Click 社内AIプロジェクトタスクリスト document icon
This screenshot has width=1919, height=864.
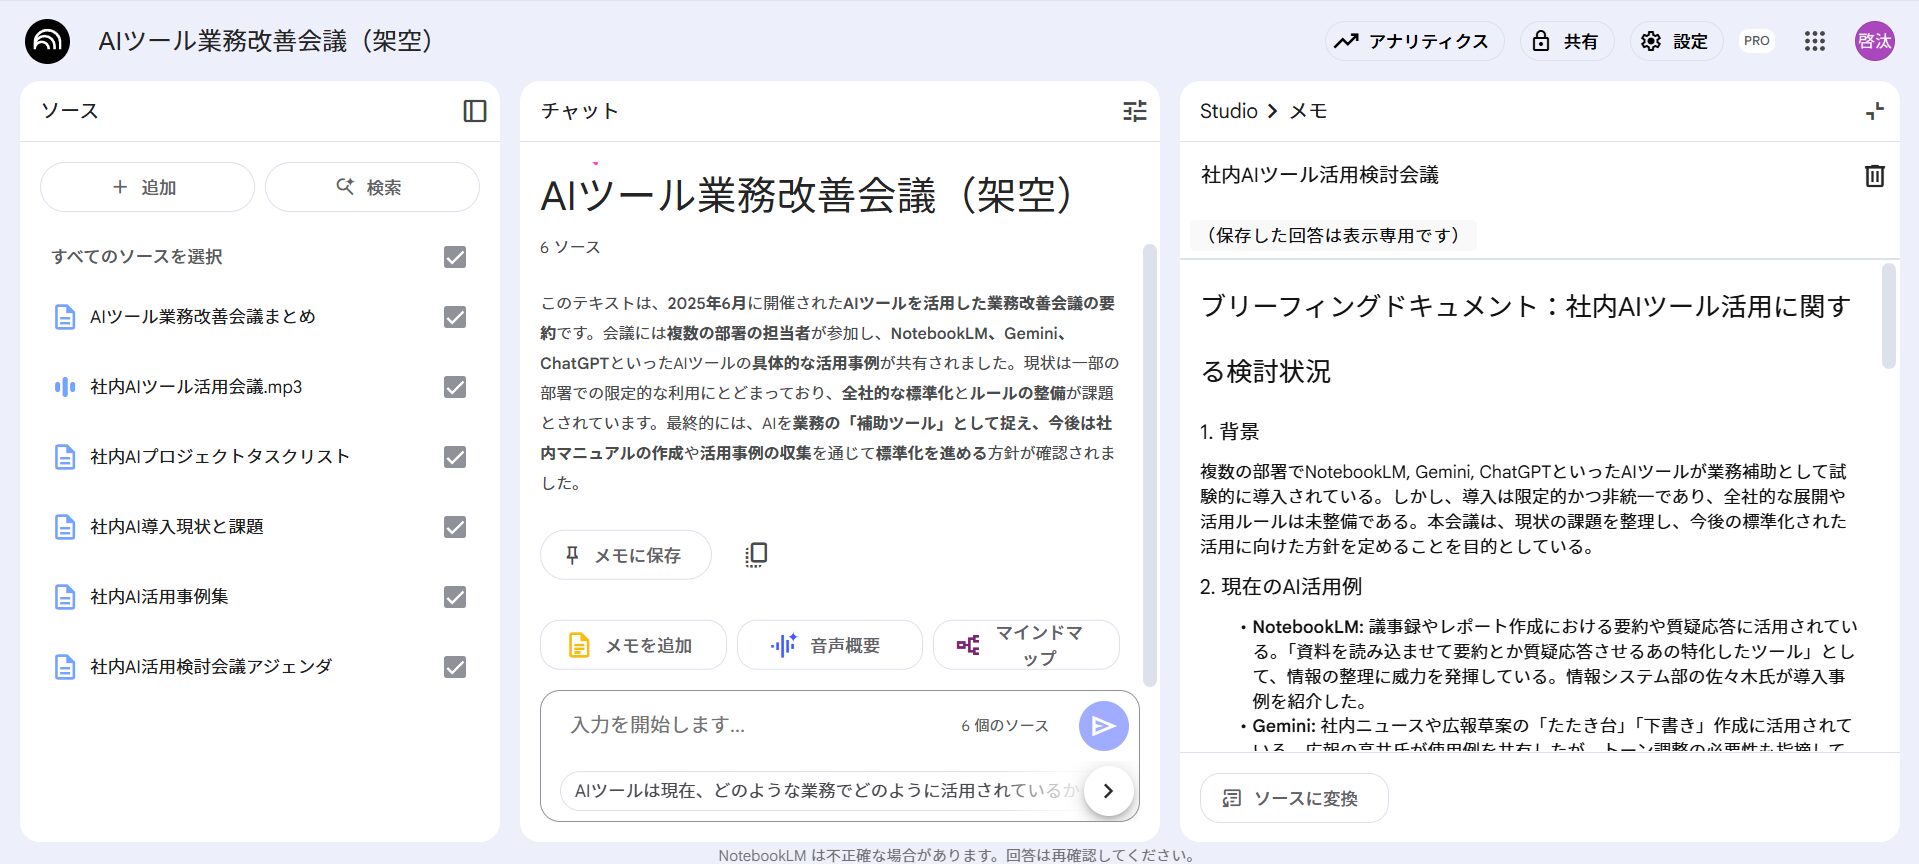pos(65,457)
